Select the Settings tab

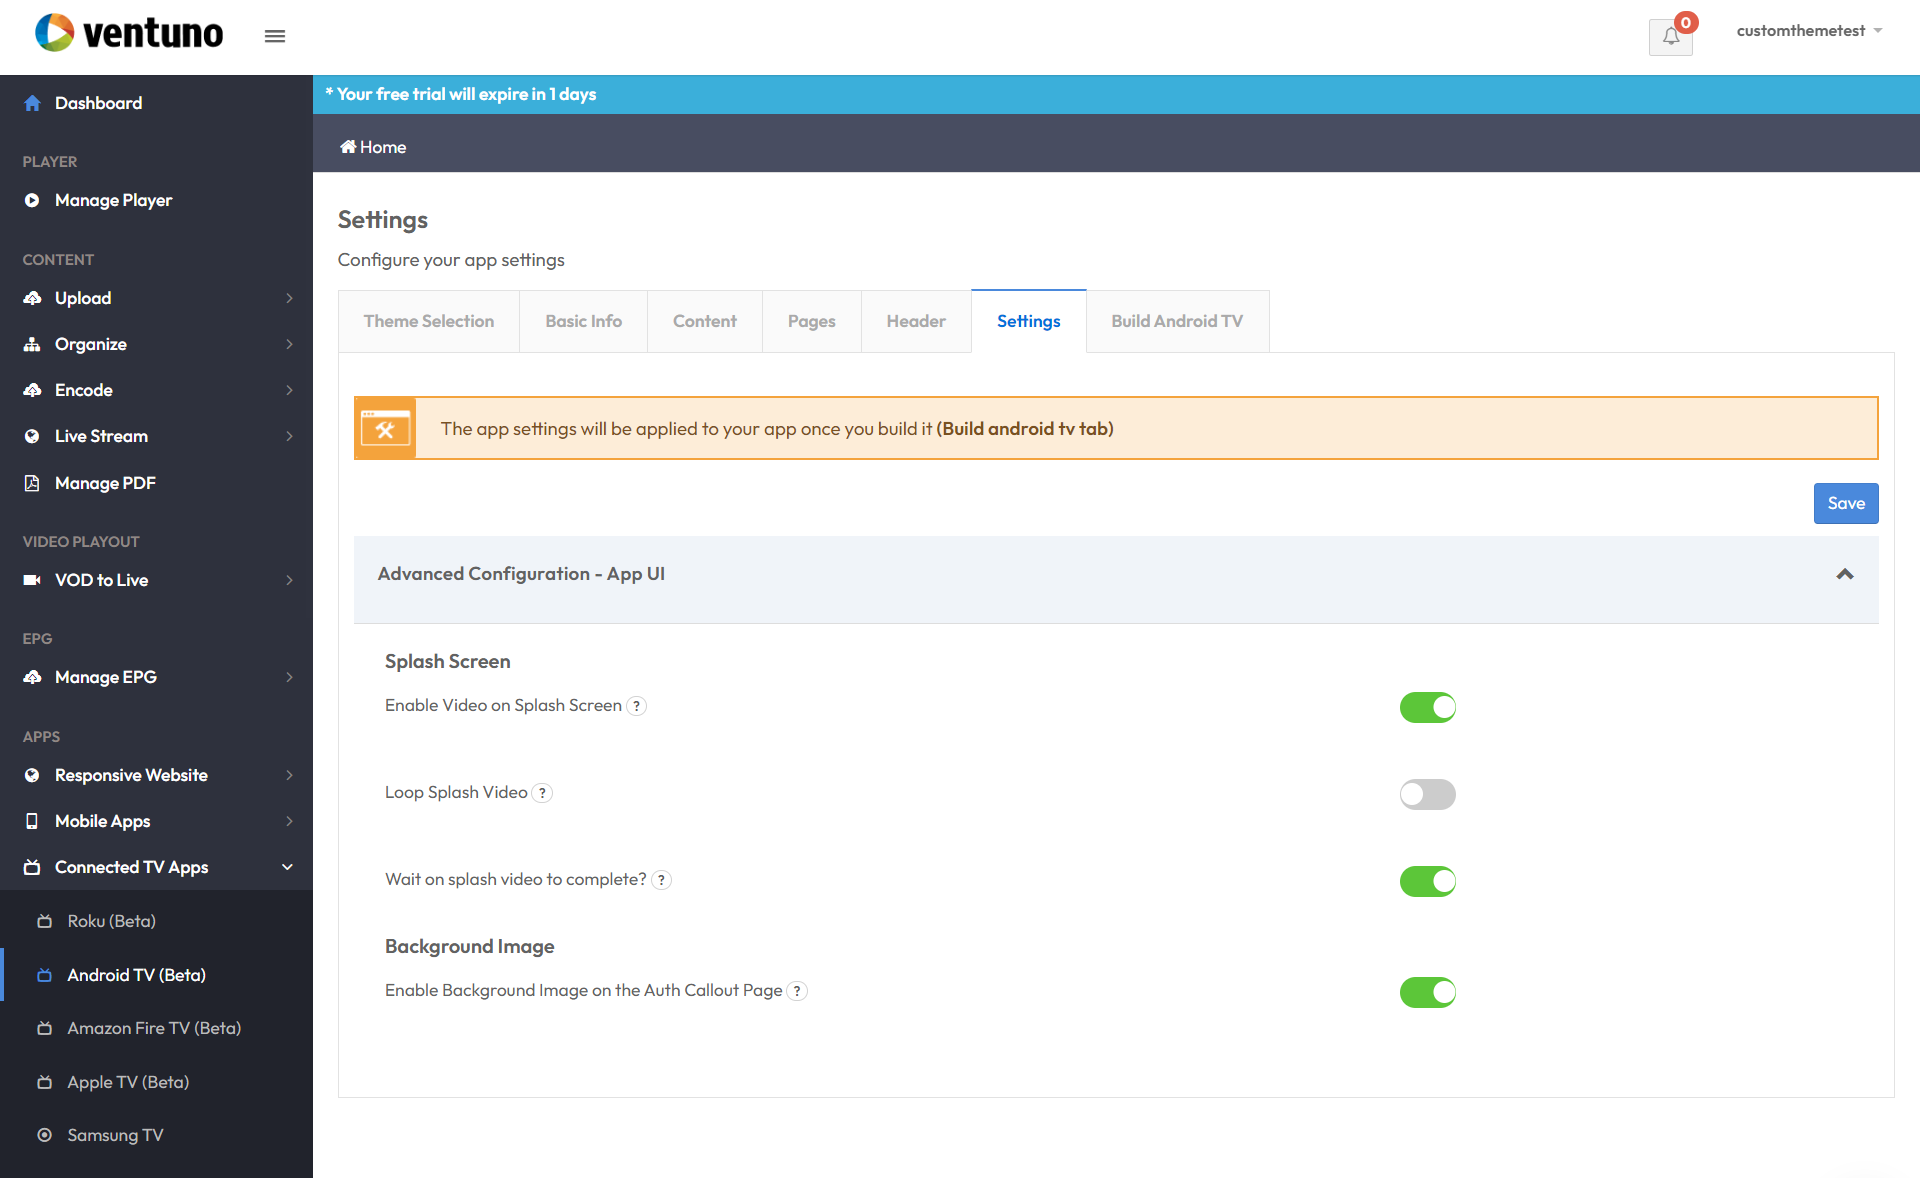tap(1029, 321)
